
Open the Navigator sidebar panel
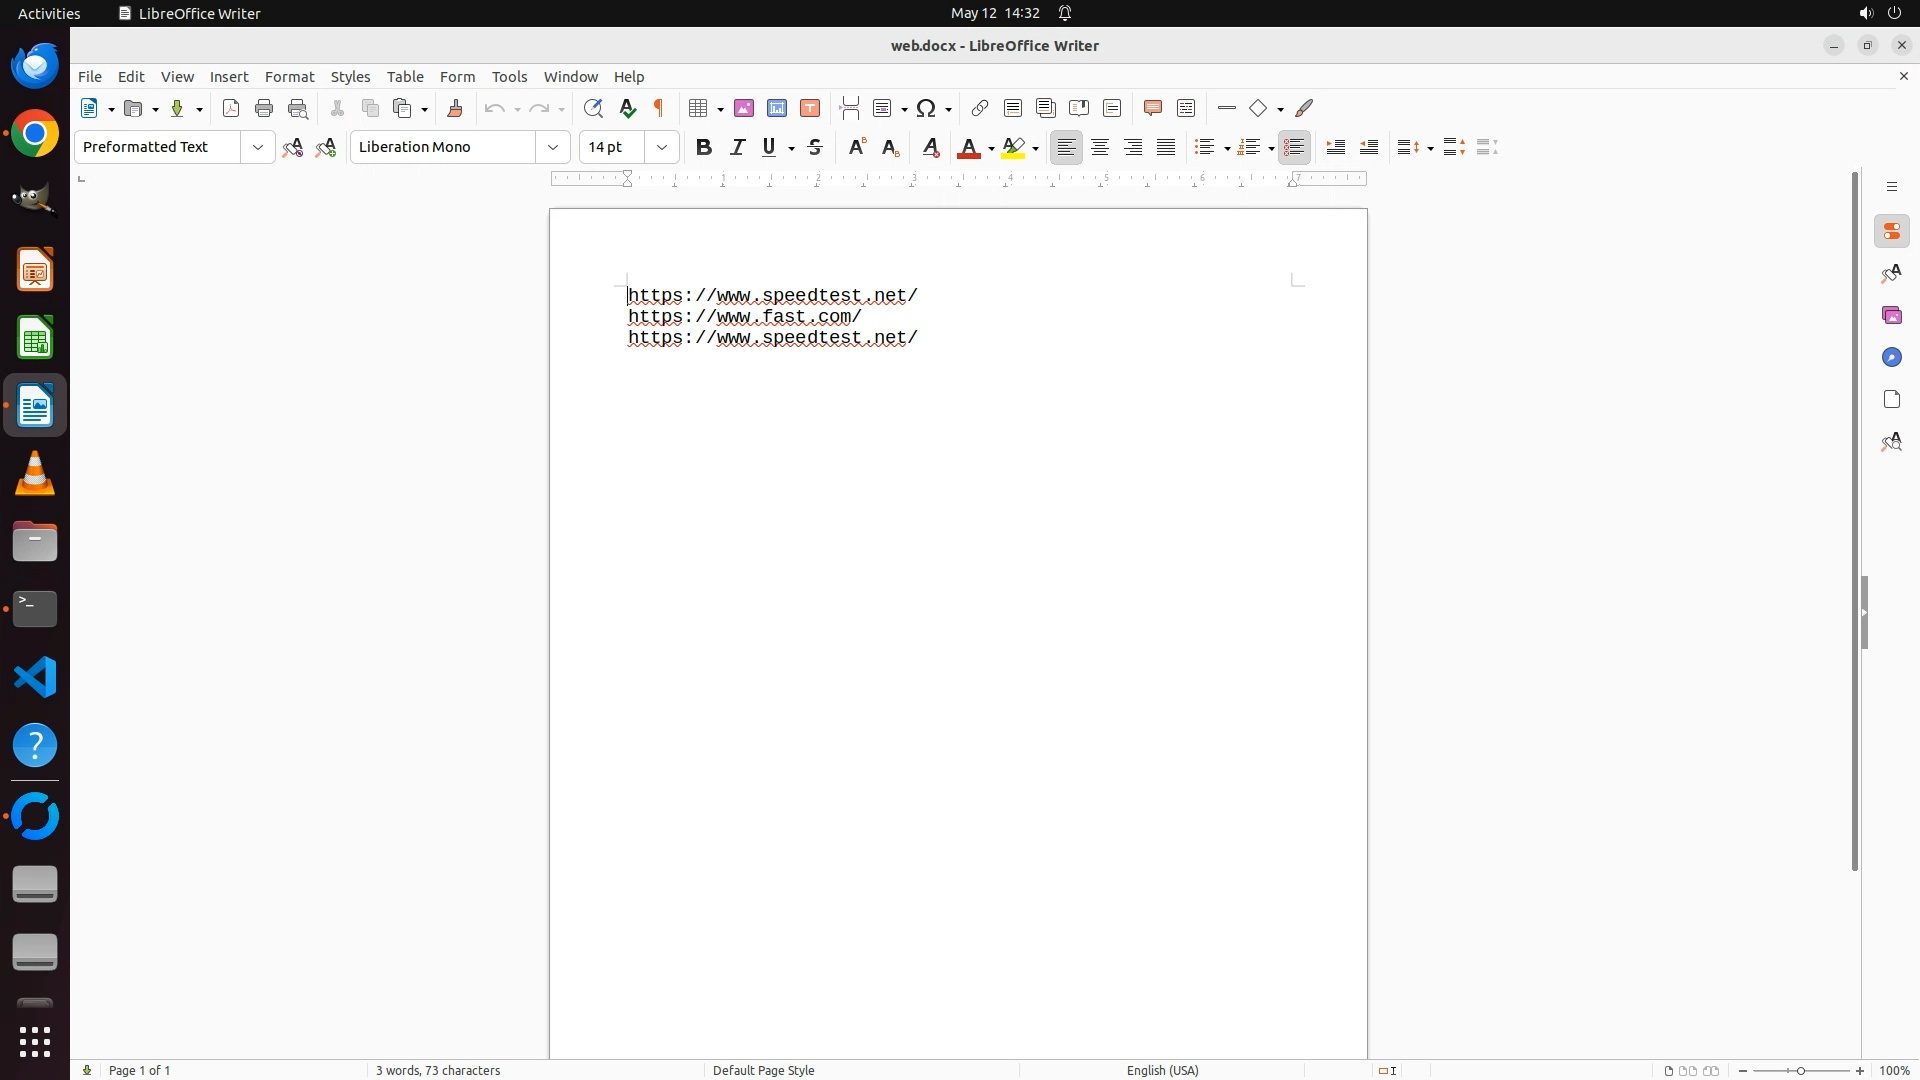(1891, 358)
